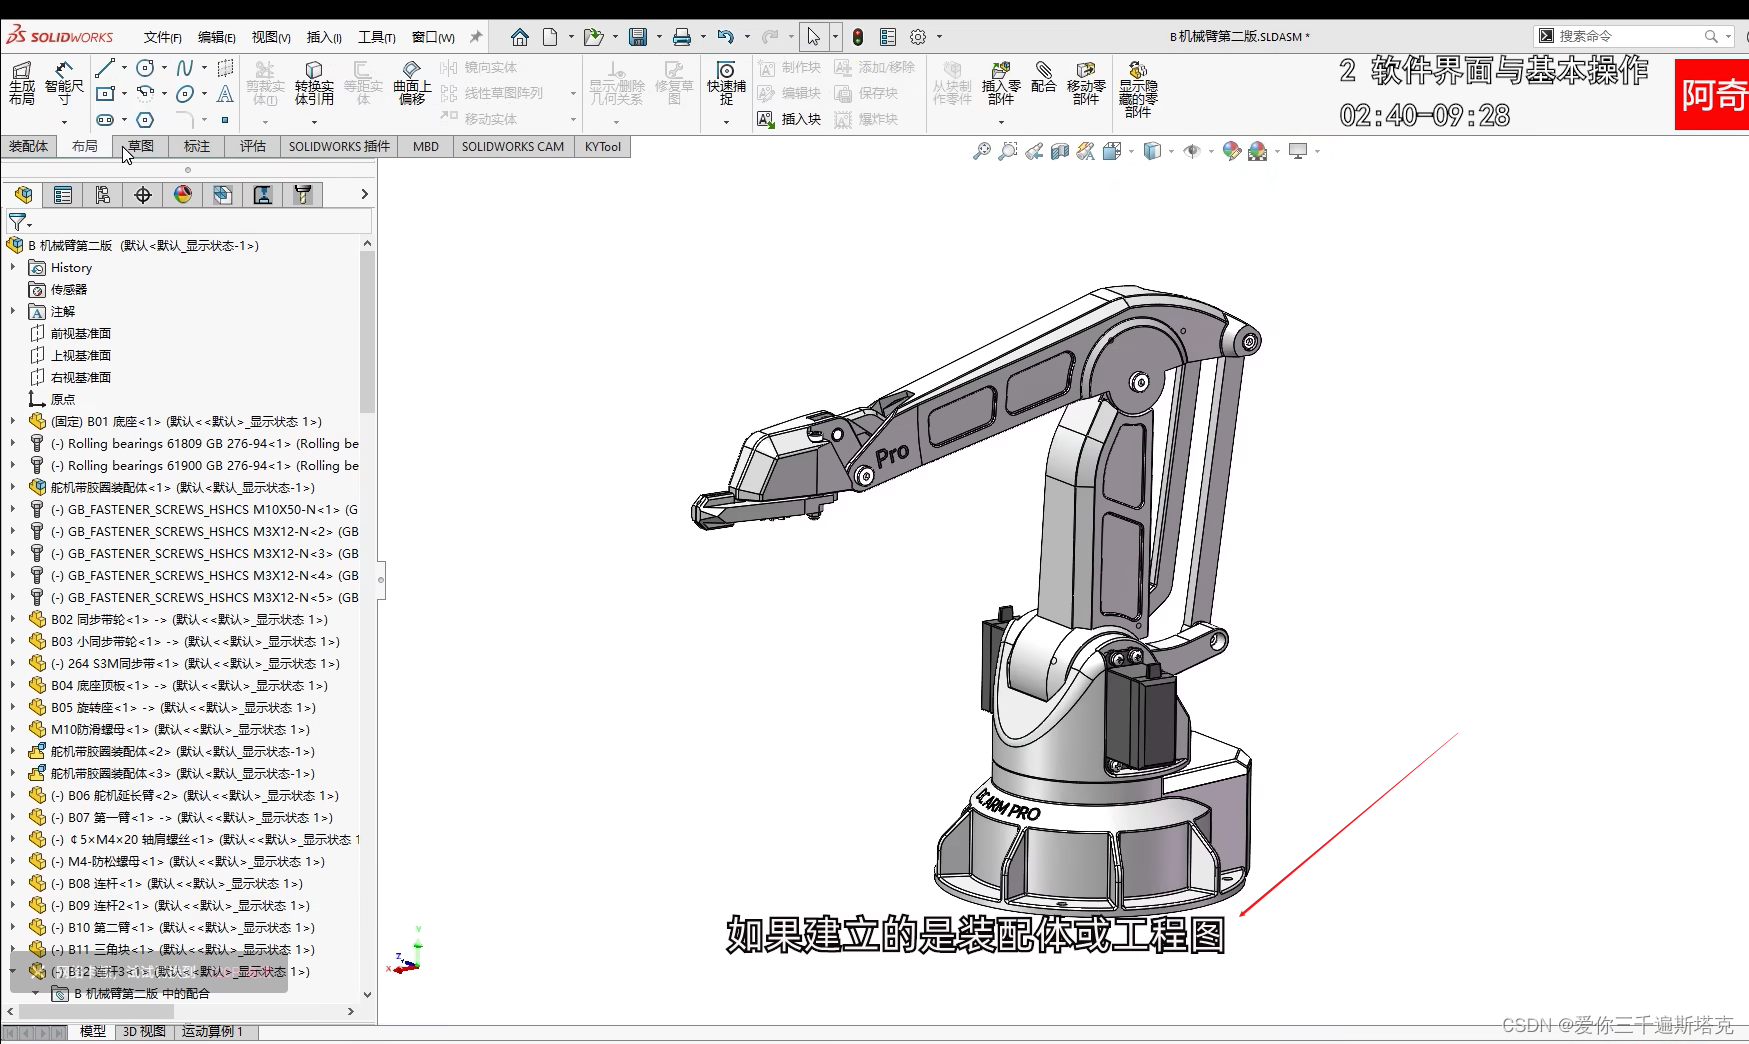The image size is (1749, 1044).
Task: Select the Sketch Text tool
Action: (x=225, y=94)
